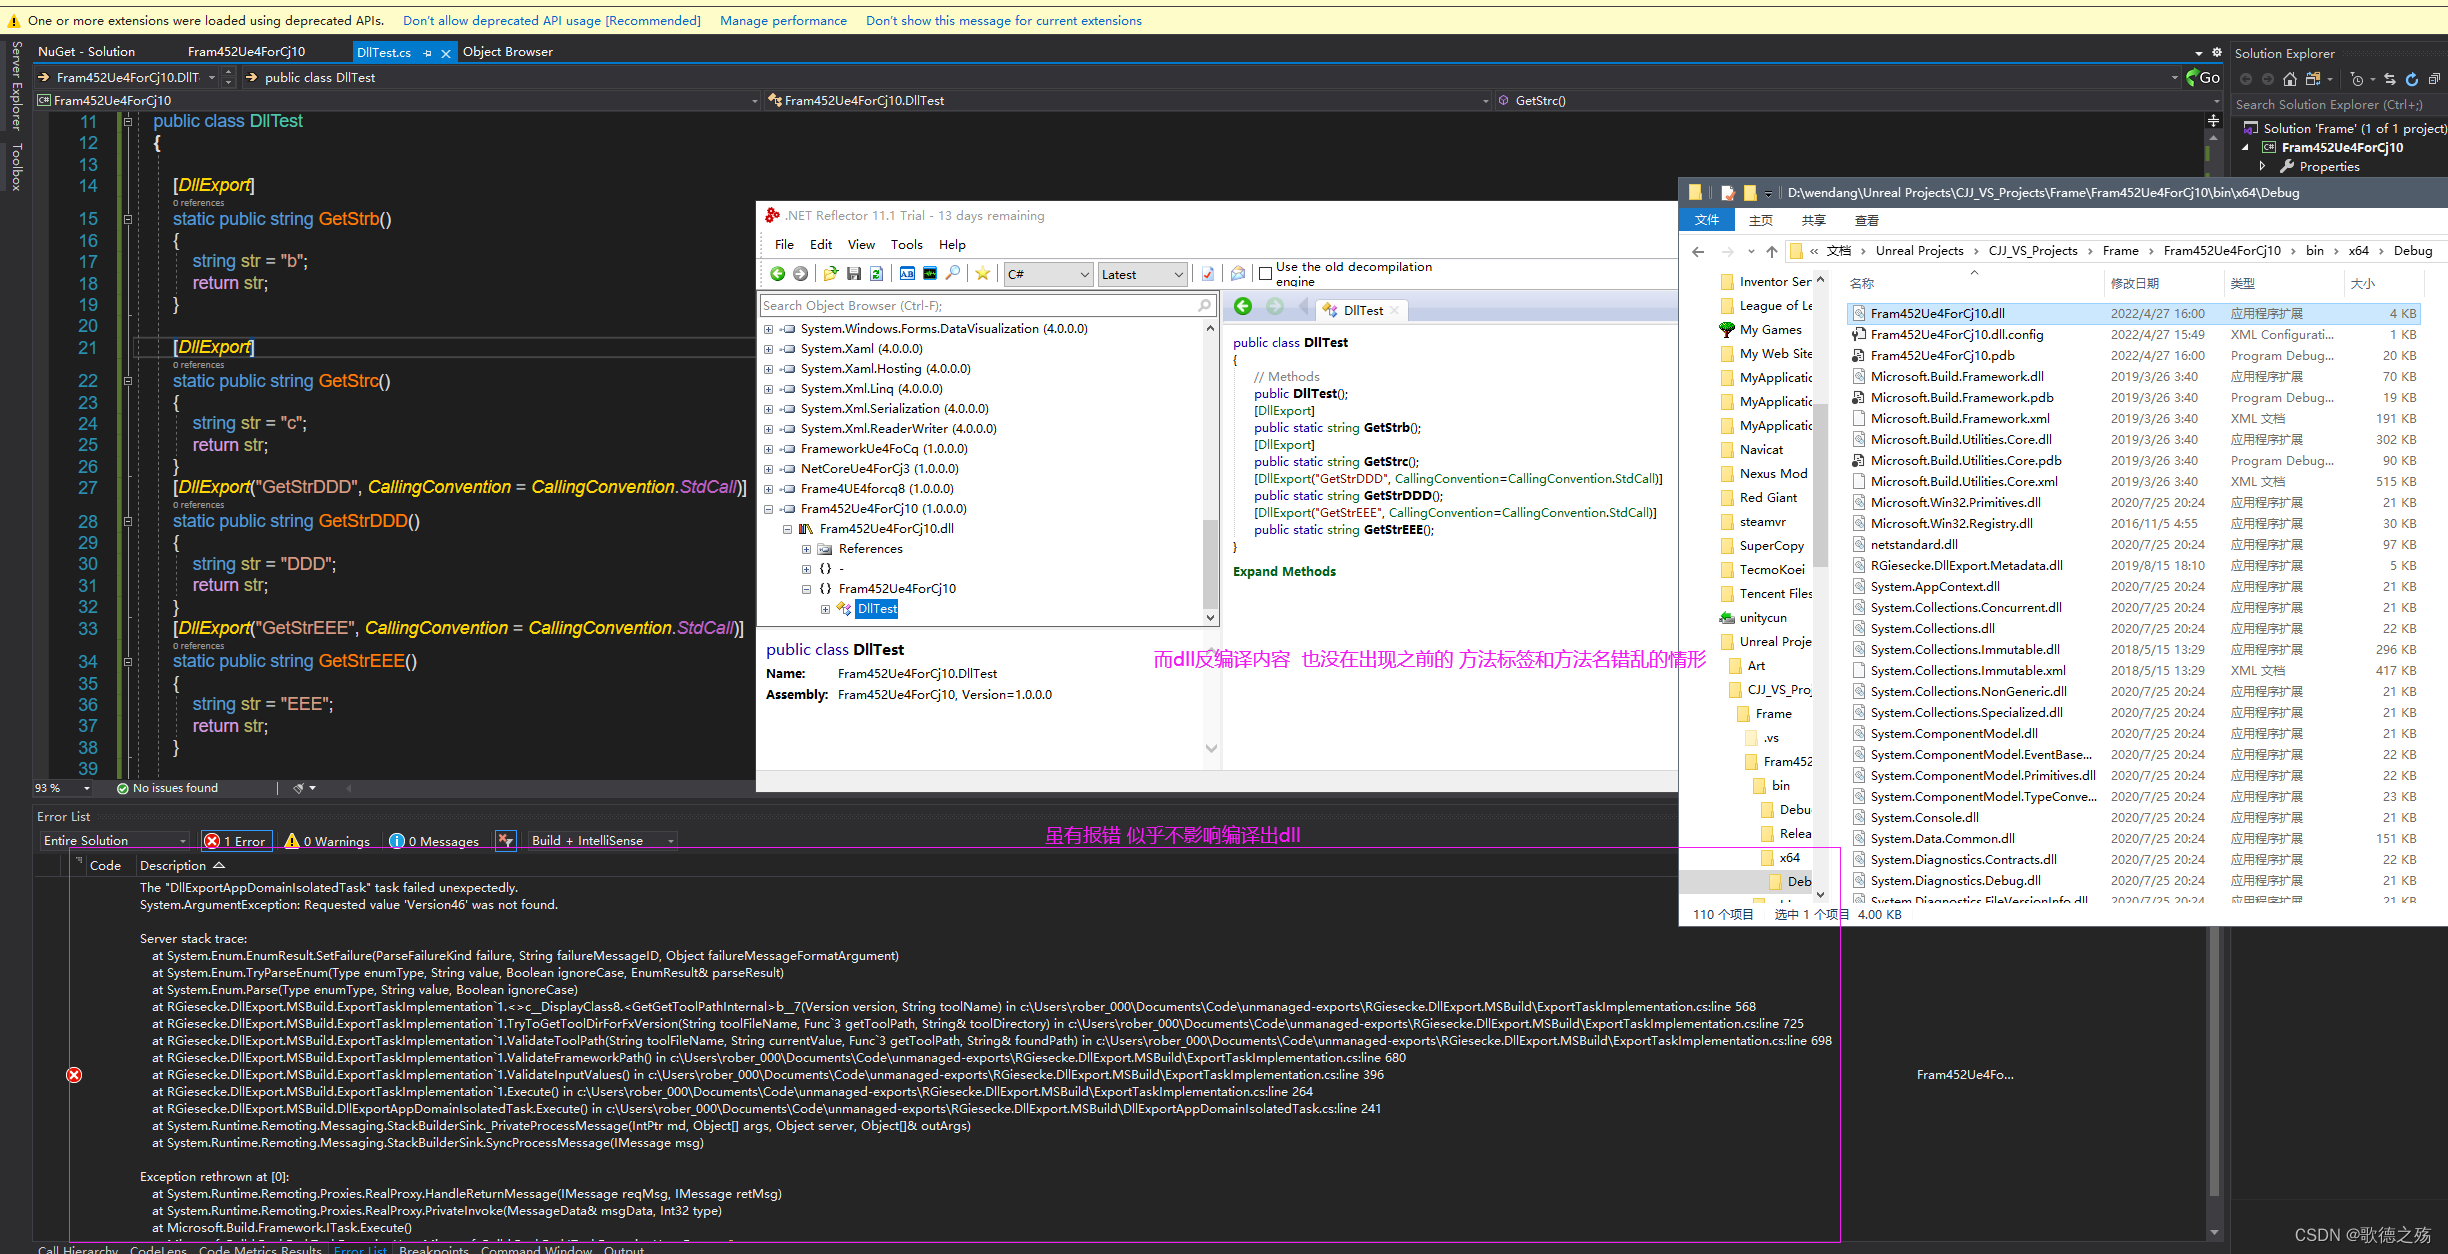Image resolution: width=2448 pixels, height=1254 pixels.
Task: Click Unreal Projects breadcrumb in address bar
Action: tap(1919, 251)
